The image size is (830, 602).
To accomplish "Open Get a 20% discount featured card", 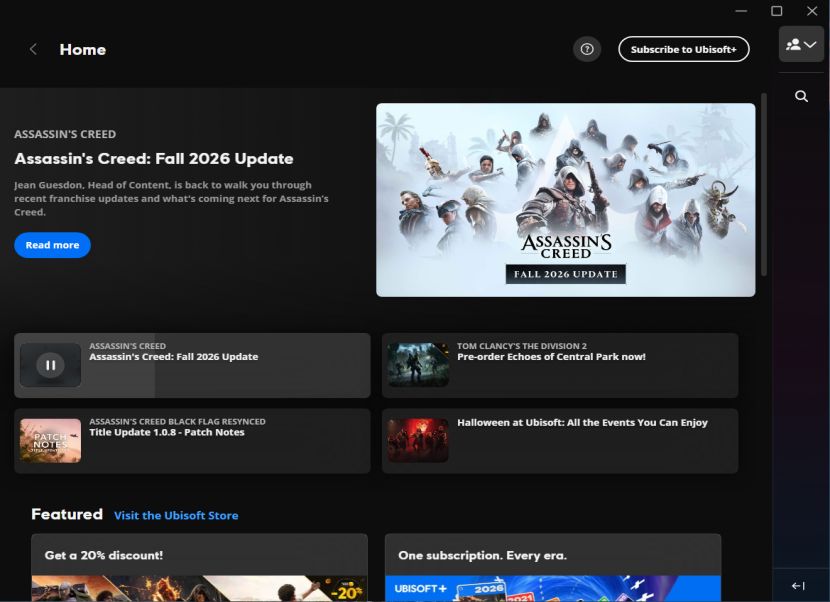I will (199, 568).
